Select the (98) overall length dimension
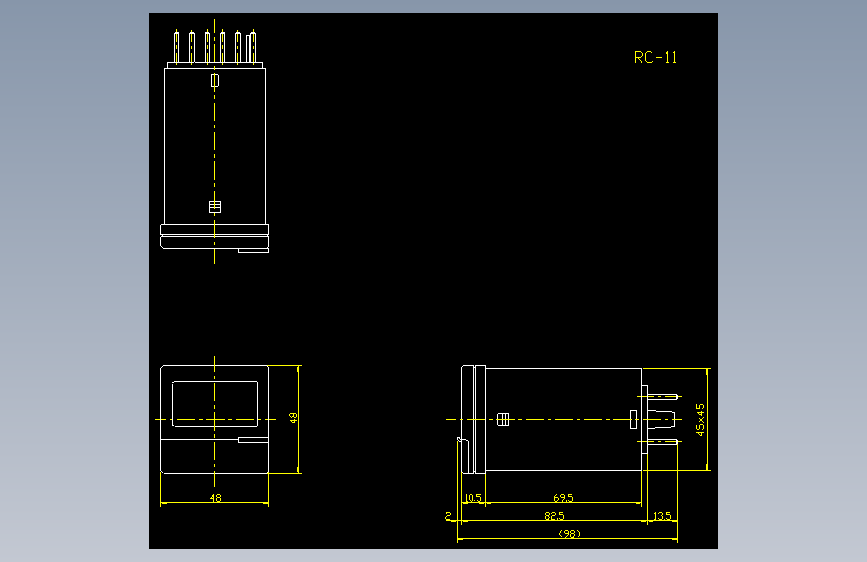 (570, 534)
